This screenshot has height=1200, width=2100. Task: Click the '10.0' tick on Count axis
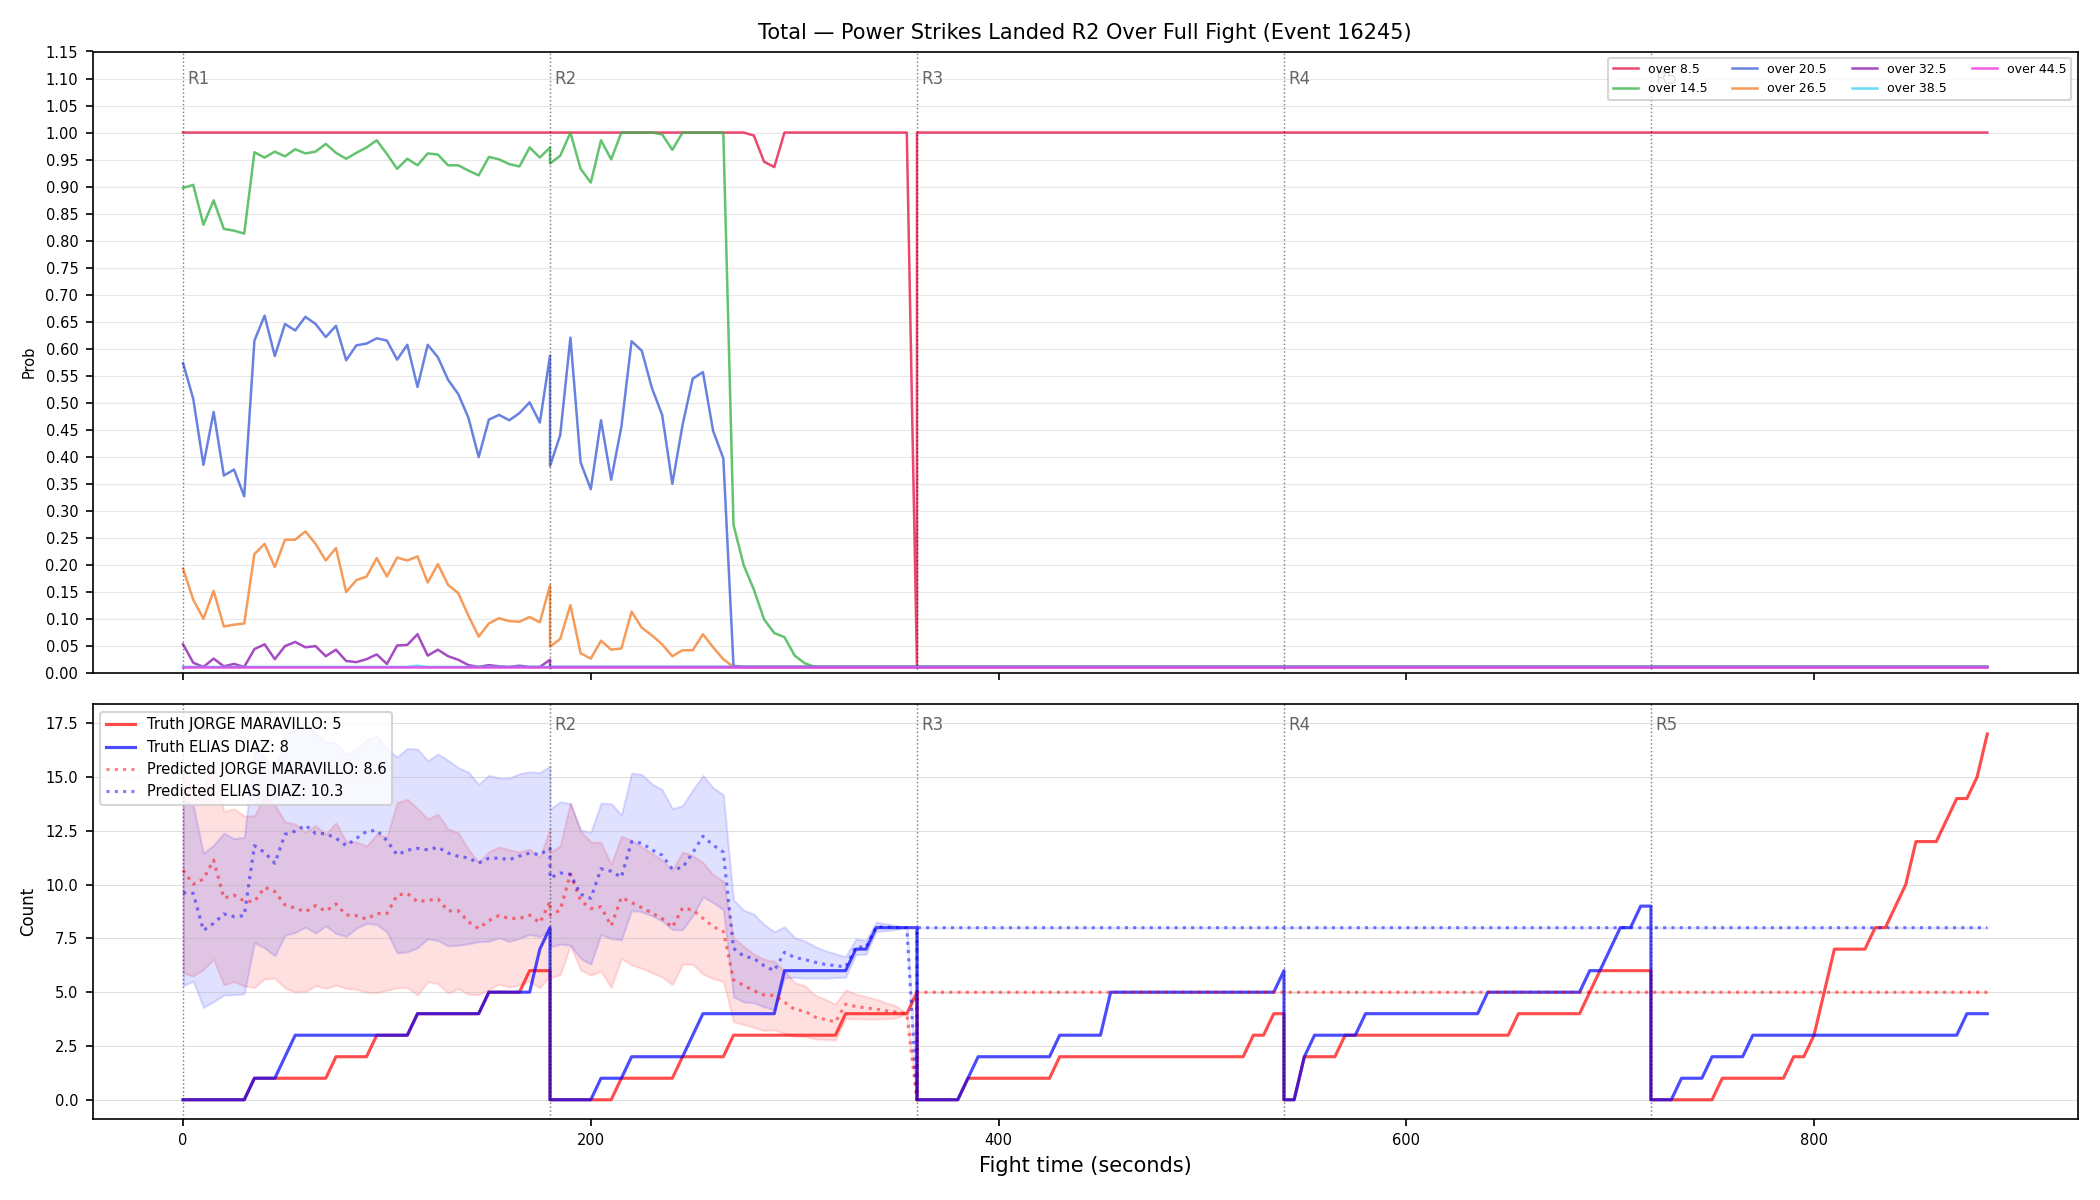(x=65, y=885)
